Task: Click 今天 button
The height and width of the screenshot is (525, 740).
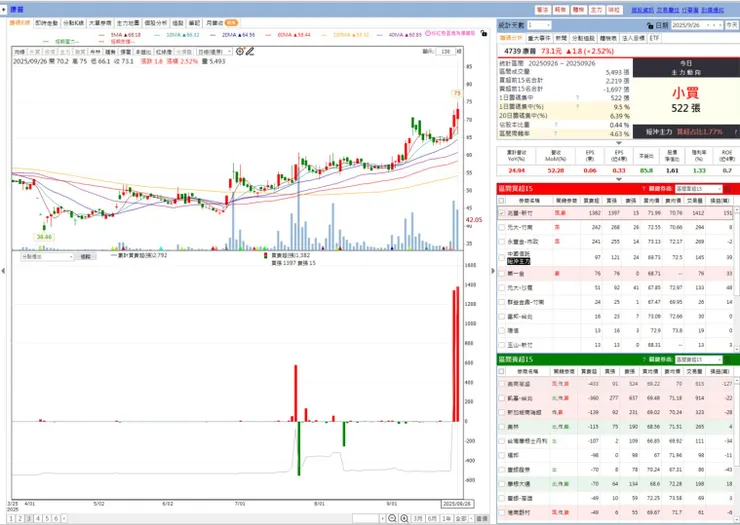Action: (732, 25)
